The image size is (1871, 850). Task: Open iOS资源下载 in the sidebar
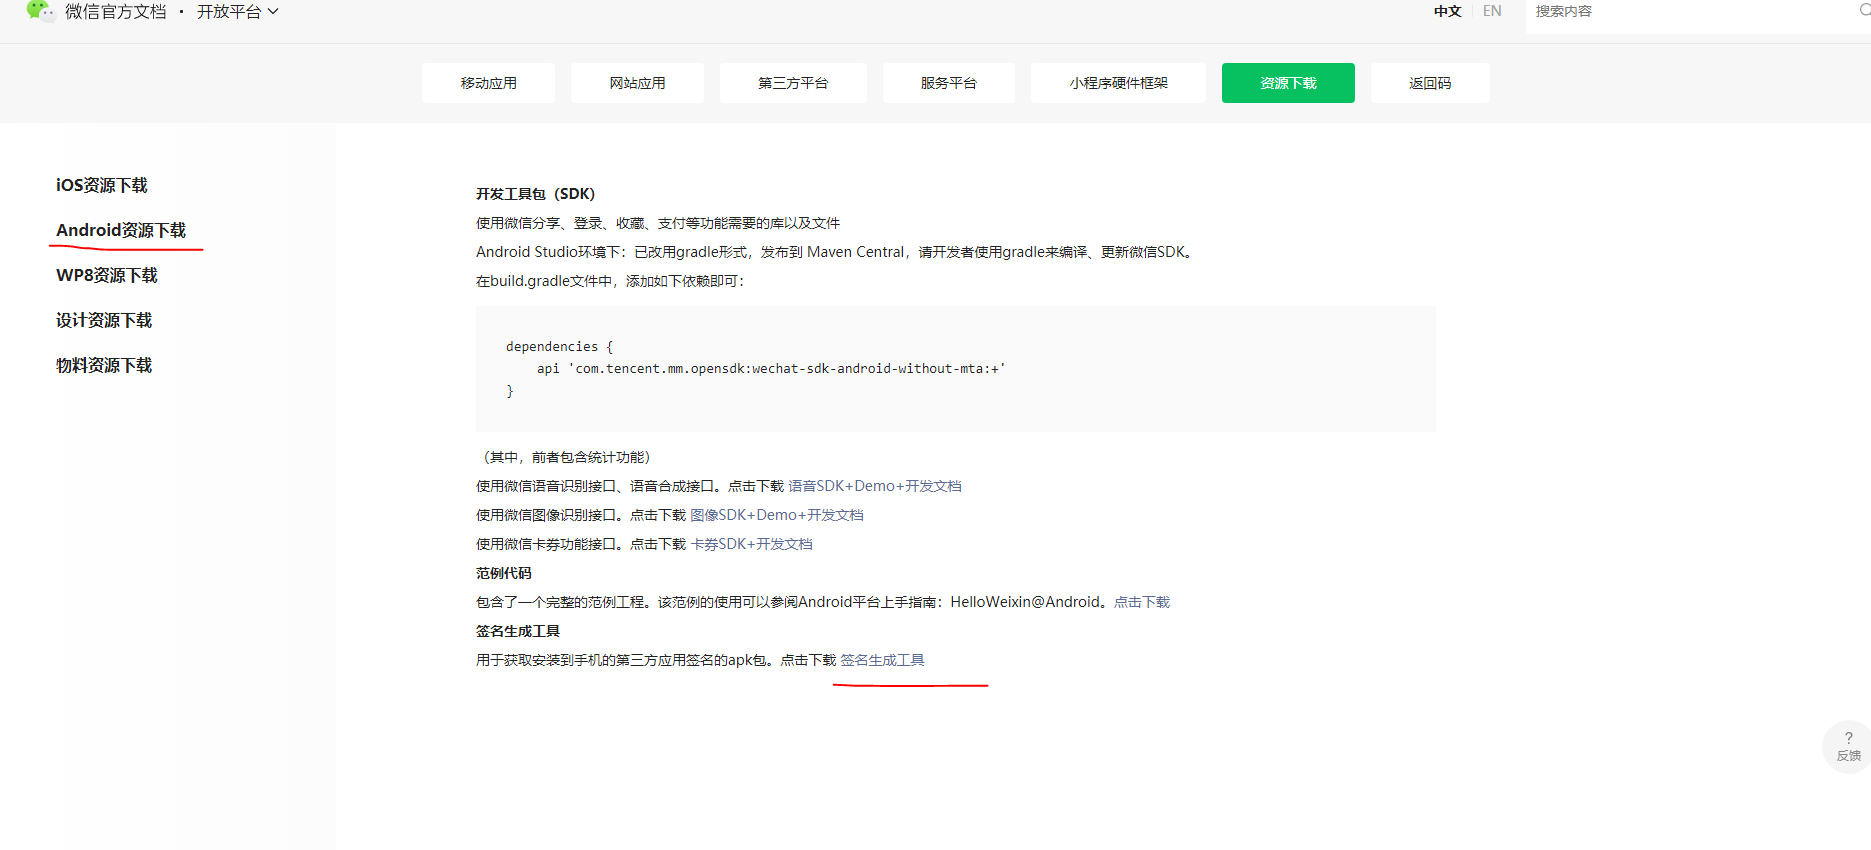click(x=102, y=185)
